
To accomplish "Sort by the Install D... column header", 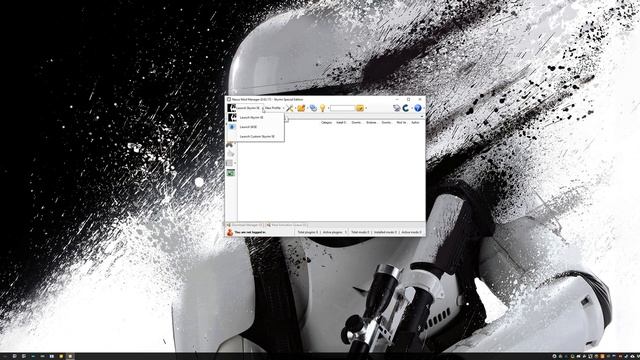I will [x=341, y=122].
